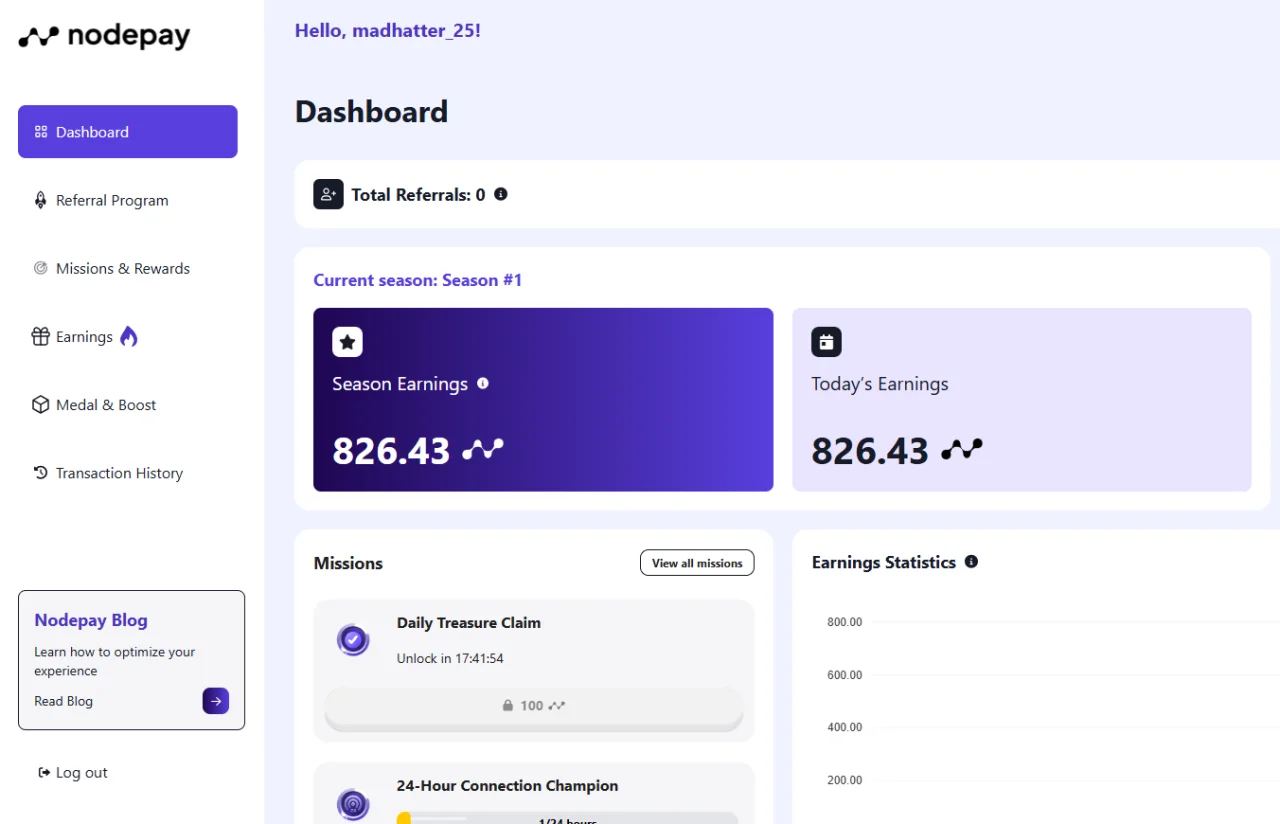Click the arrow button in Nodepay Blog card
The width and height of the screenshot is (1280, 824).
coord(216,701)
